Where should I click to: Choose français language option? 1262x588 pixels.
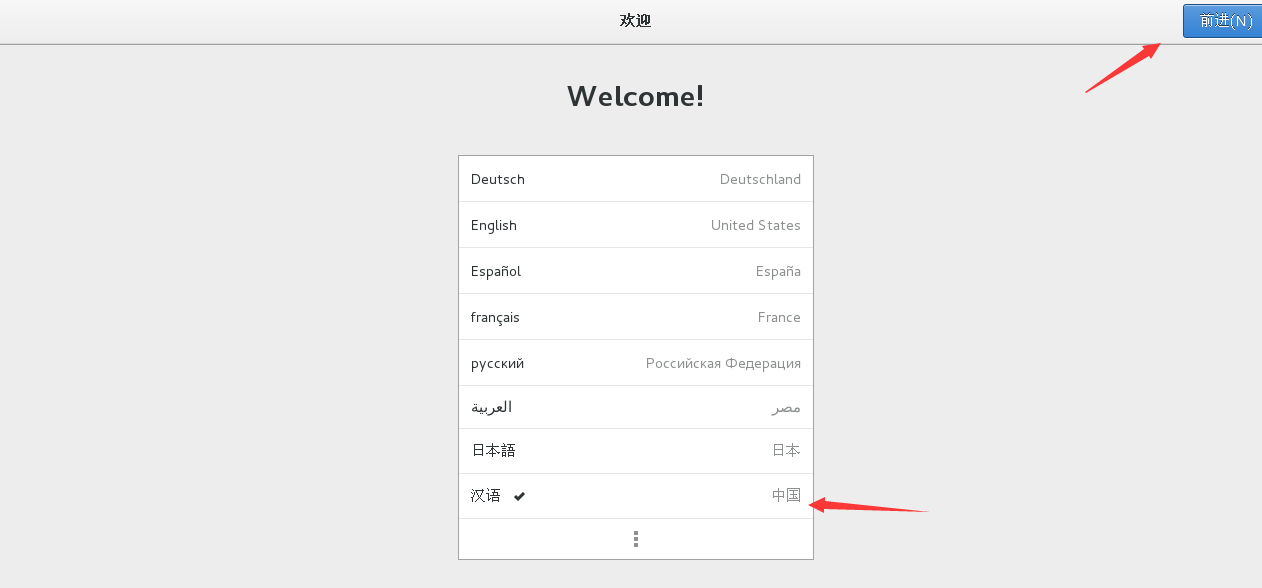636,317
